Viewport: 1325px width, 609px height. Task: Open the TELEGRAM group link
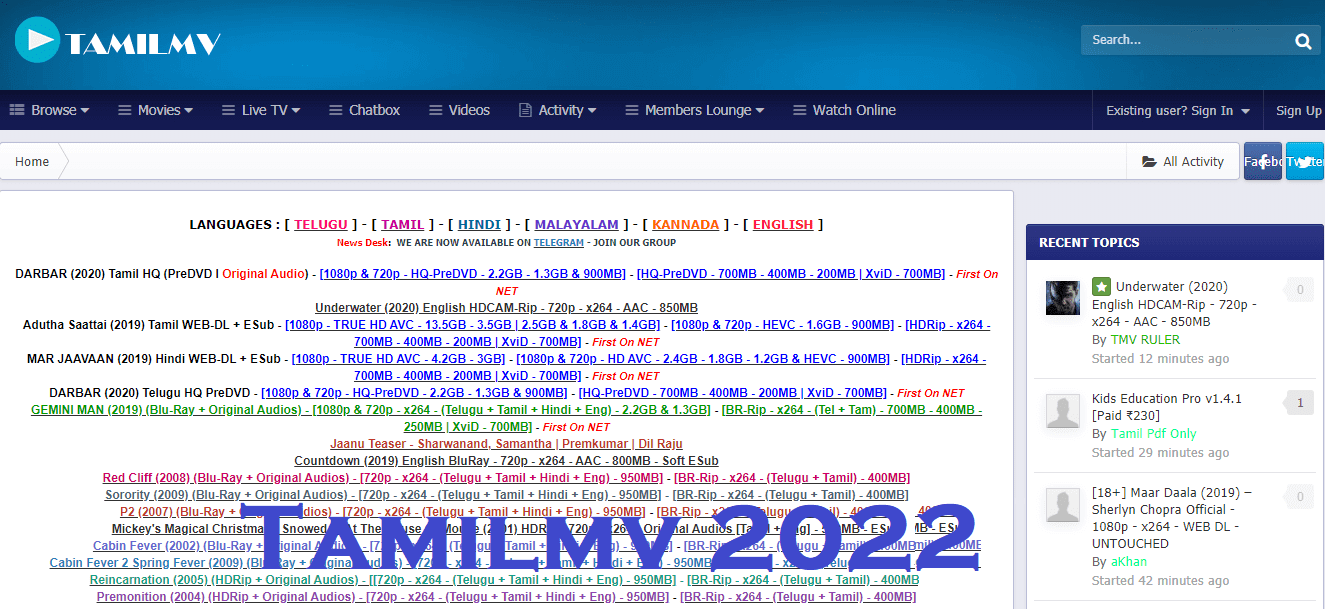tap(559, 242)
